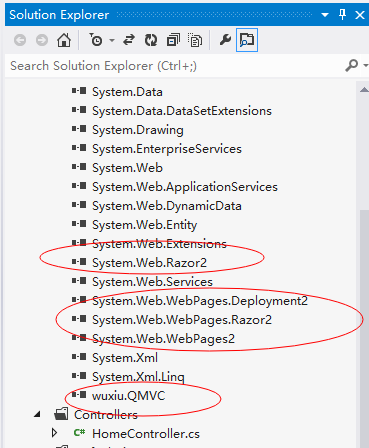Expand the HomeController.cs node
The height and width of the screenshot is (448, 369).
point(55,433)
